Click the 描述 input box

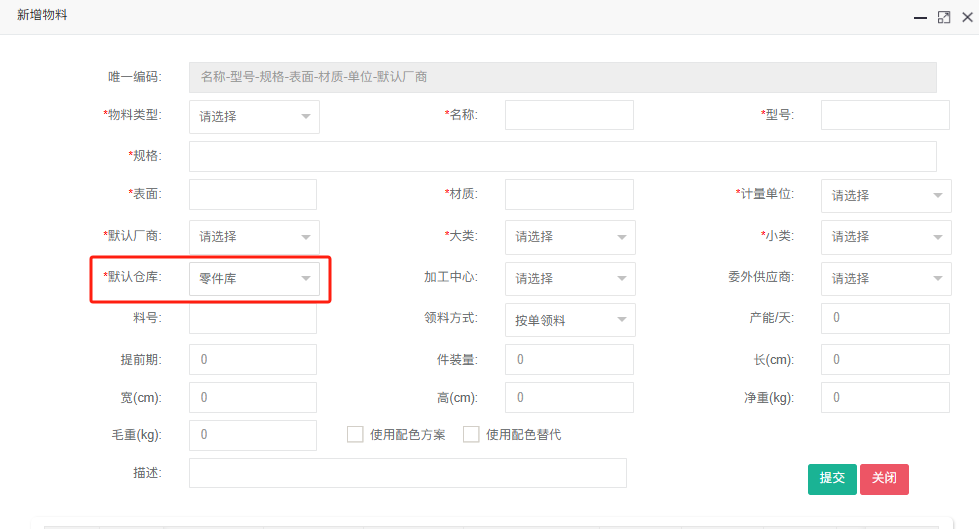(x=407, y=473)
